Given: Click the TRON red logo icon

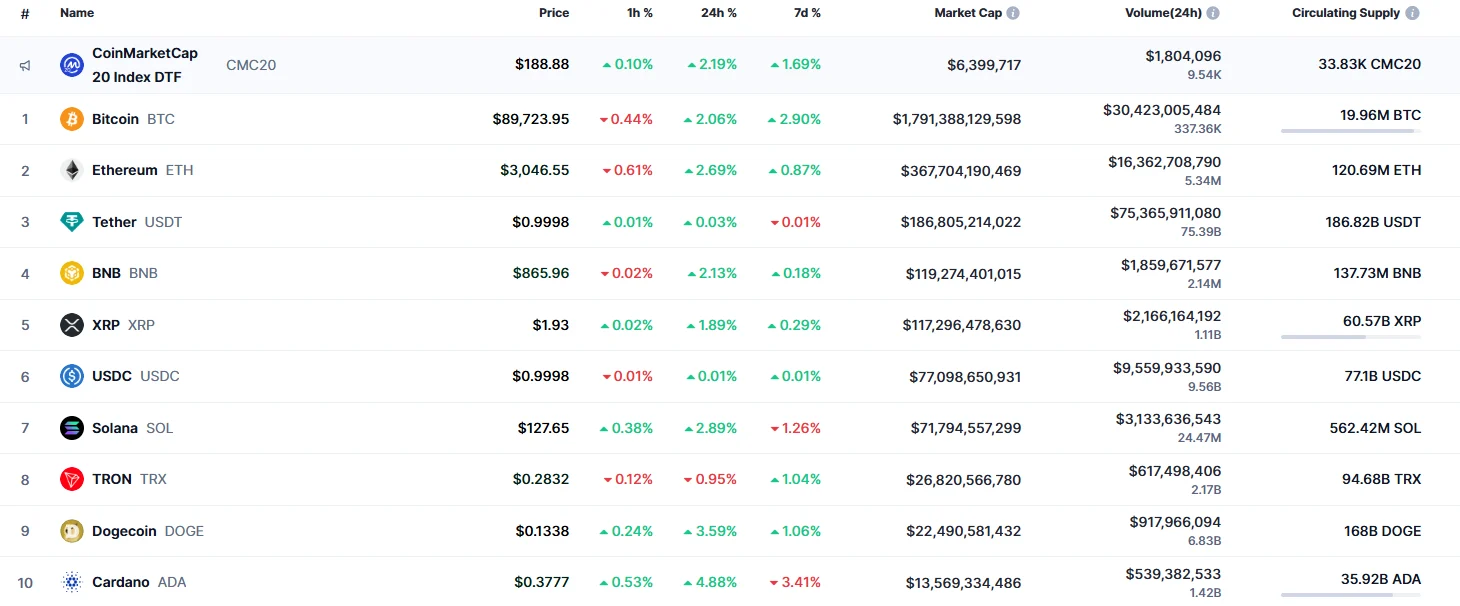Looking at the screenshot, I should [72, 480].
